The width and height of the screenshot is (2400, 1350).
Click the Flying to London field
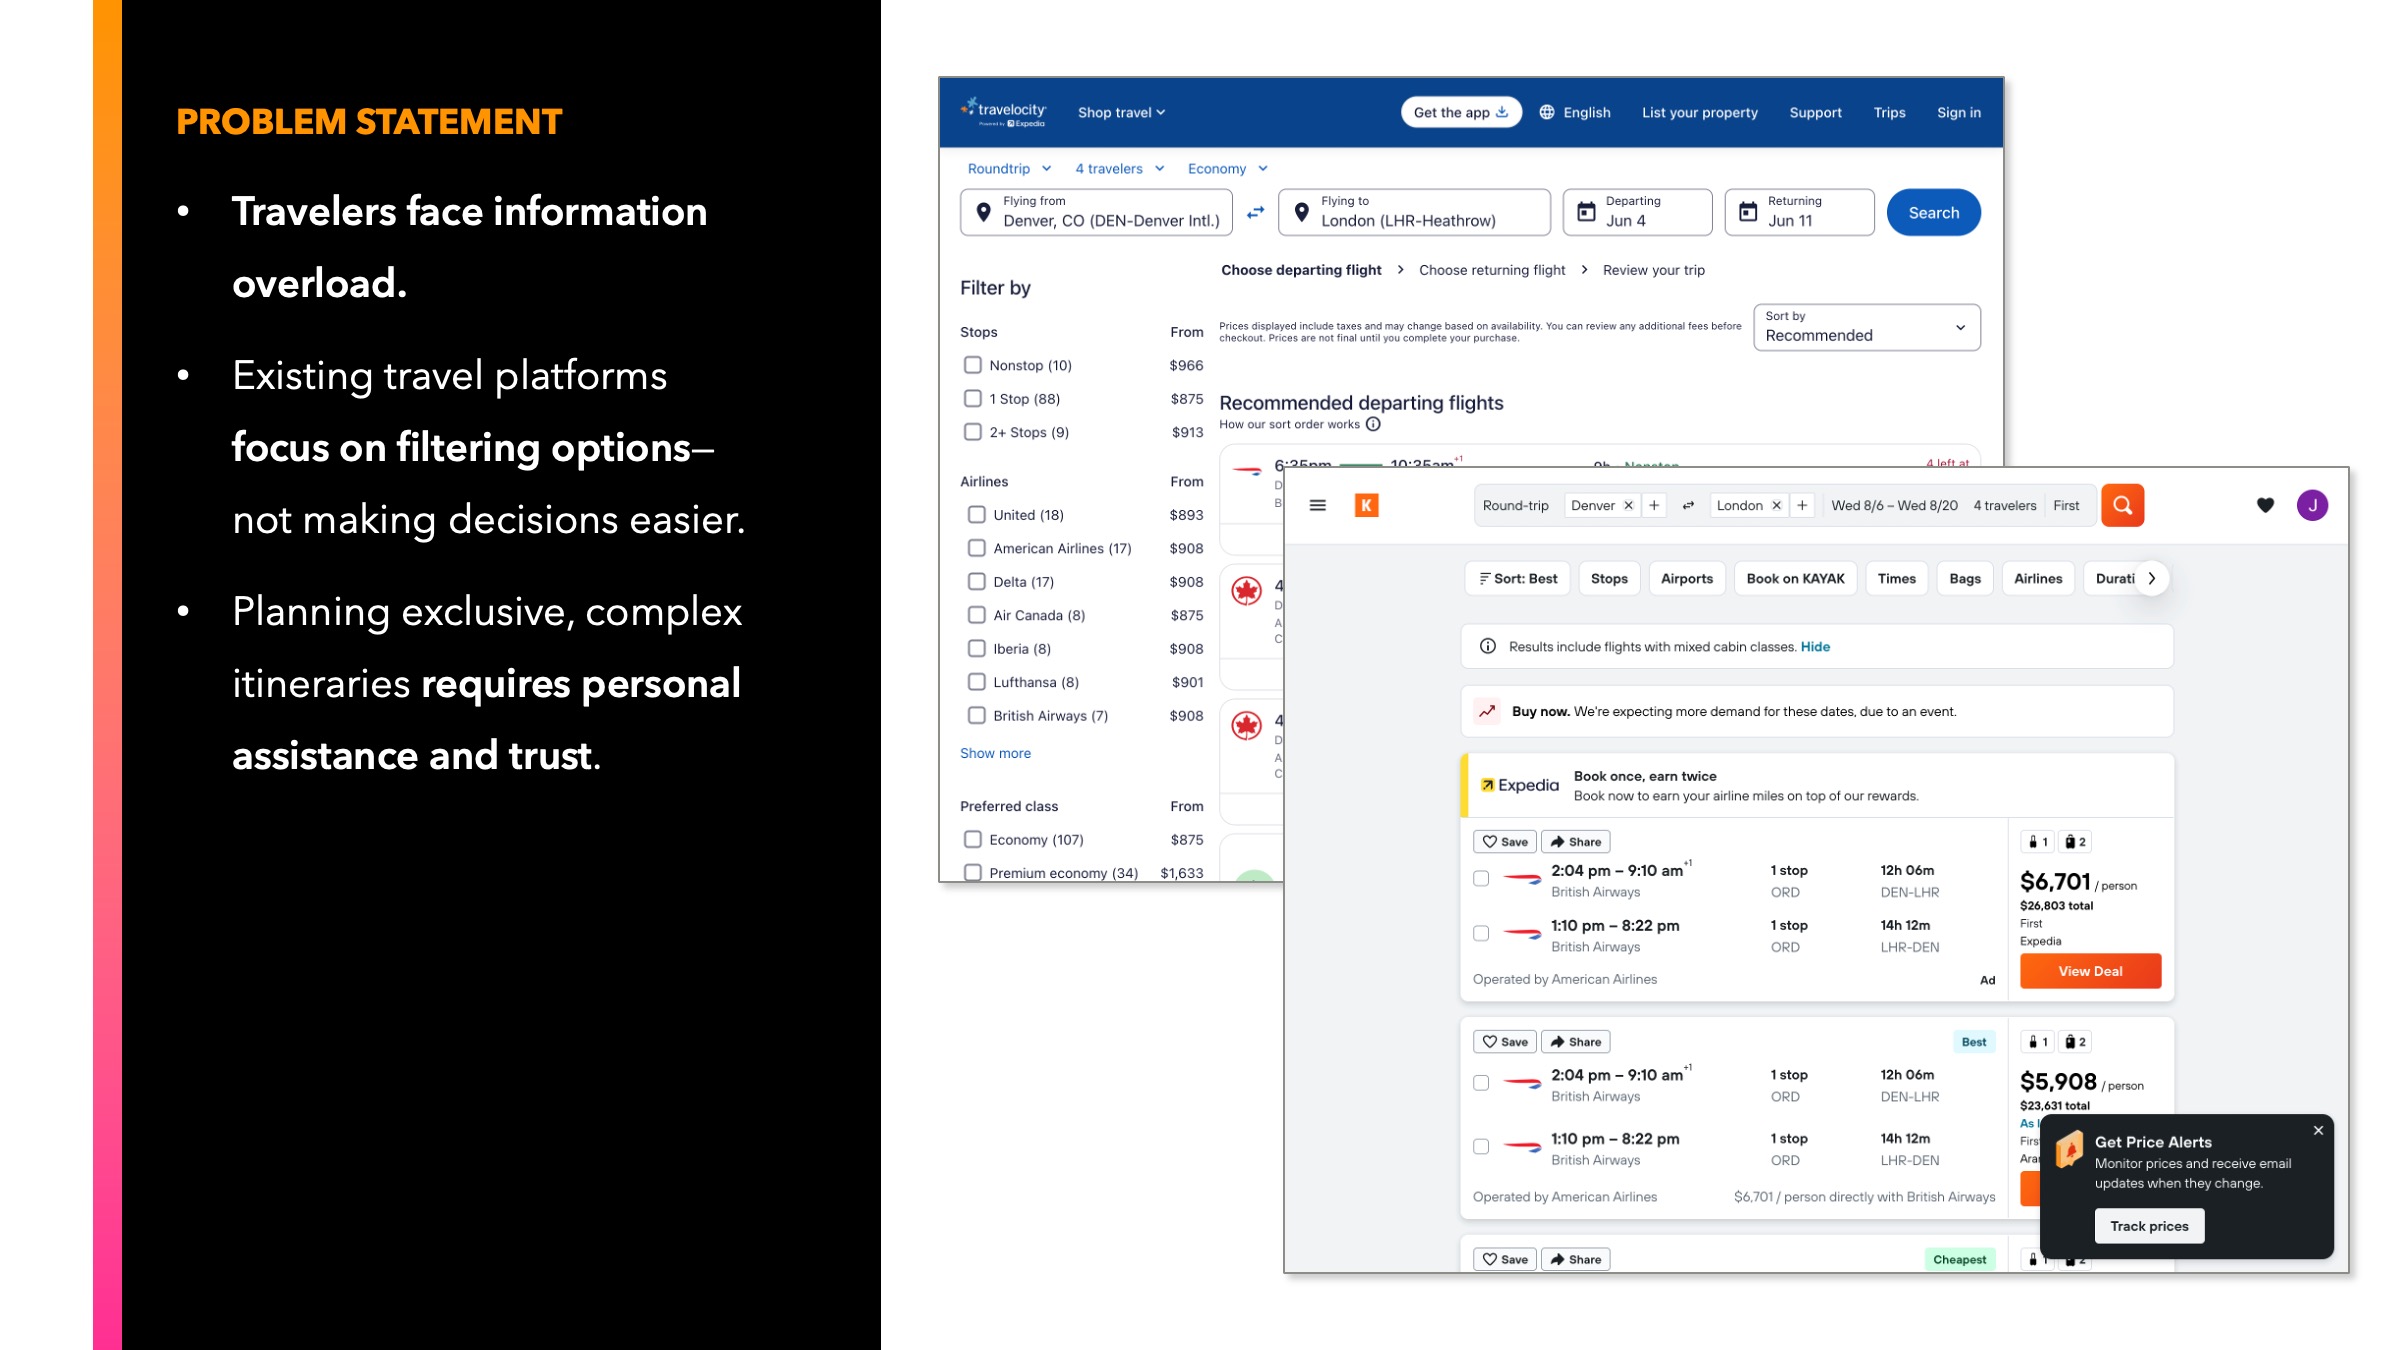tap(1414, 212)
